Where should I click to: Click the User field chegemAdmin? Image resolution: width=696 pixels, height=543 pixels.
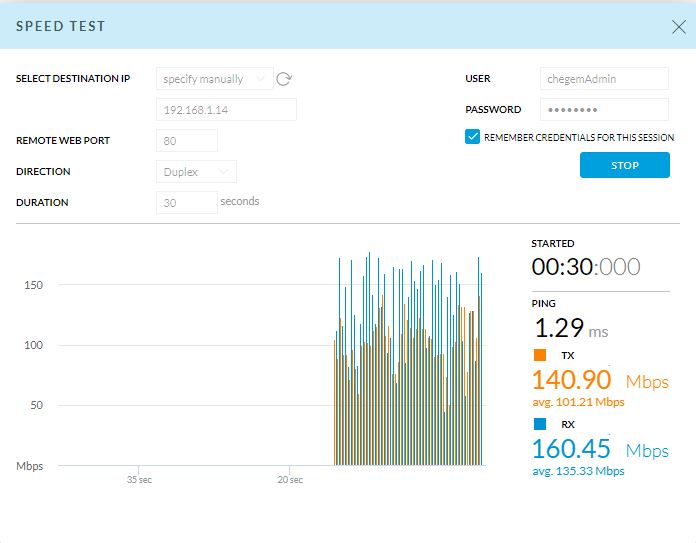[604, 79]
